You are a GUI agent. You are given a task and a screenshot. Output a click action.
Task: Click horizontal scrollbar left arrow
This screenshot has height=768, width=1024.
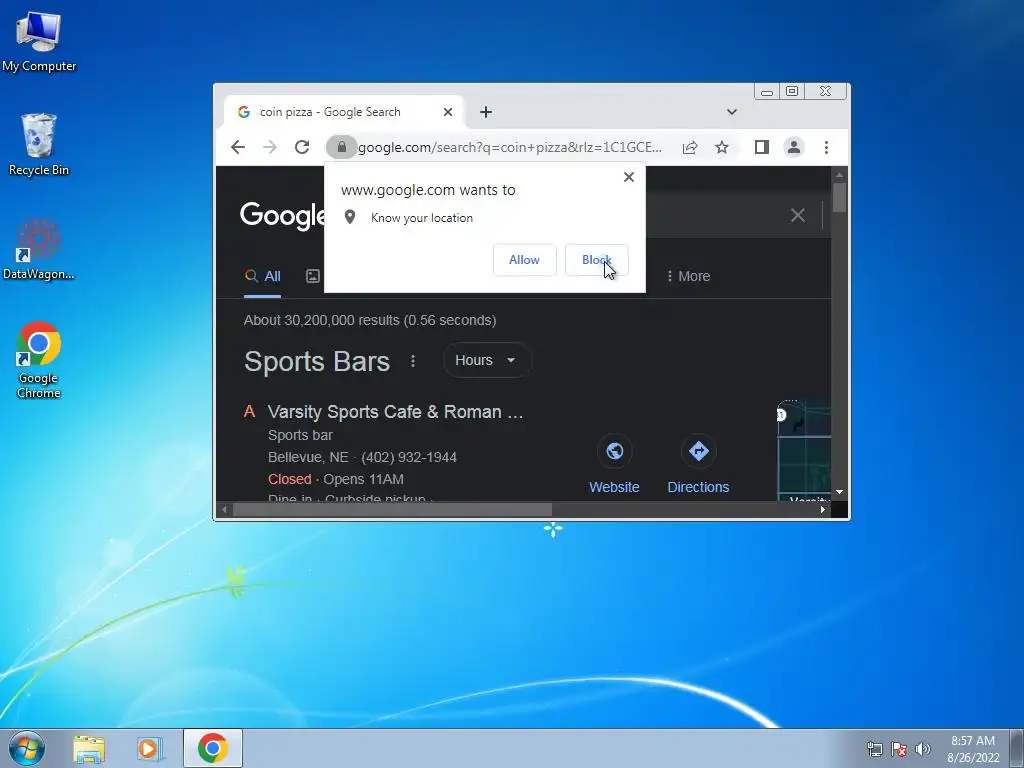click(x=224, y=509)
